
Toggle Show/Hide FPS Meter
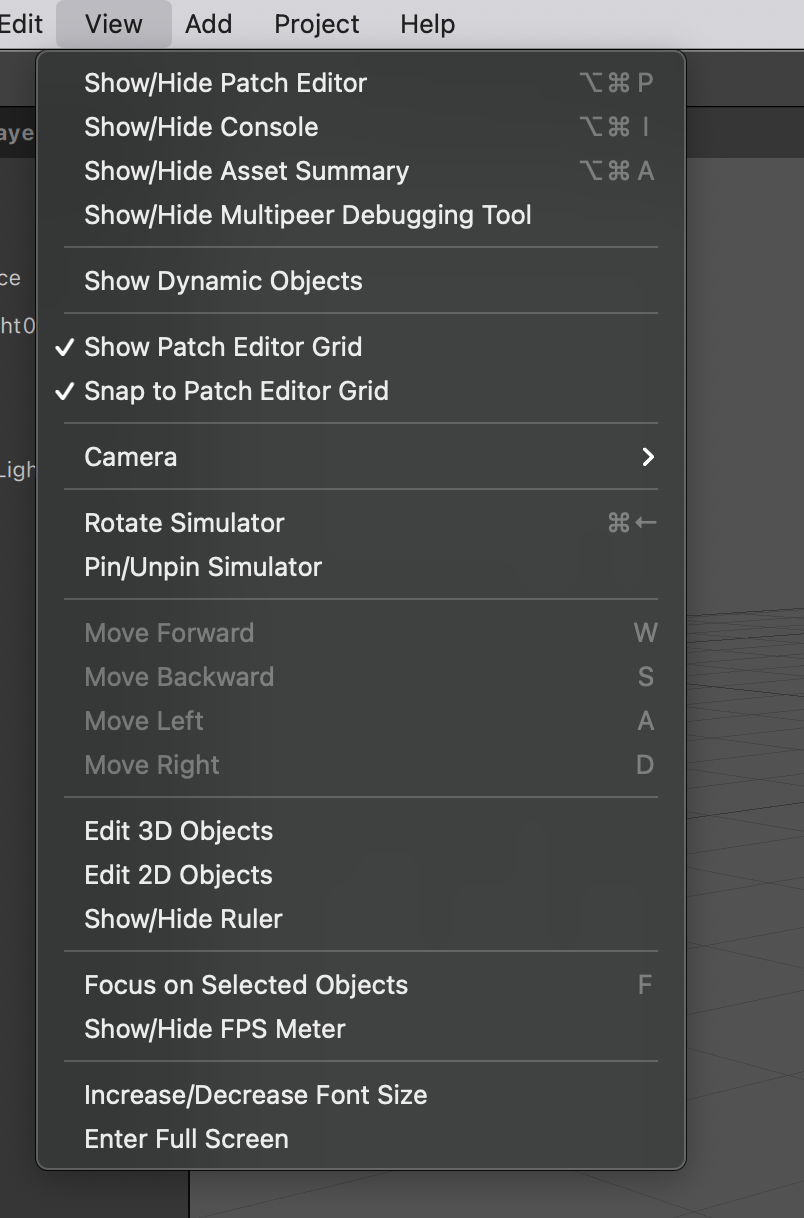pyautogui.click(x=214, y=1029)
